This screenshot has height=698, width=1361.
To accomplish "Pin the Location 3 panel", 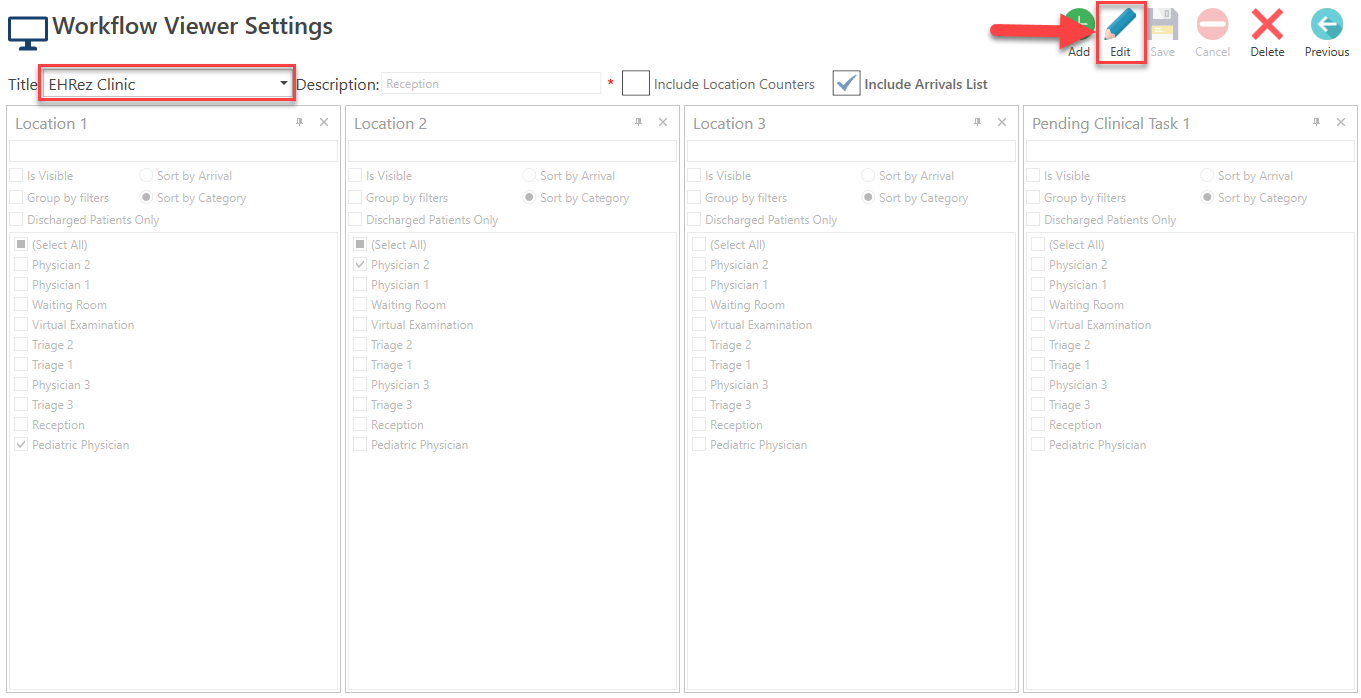I will pyautogui.click(x=977, y=122).
